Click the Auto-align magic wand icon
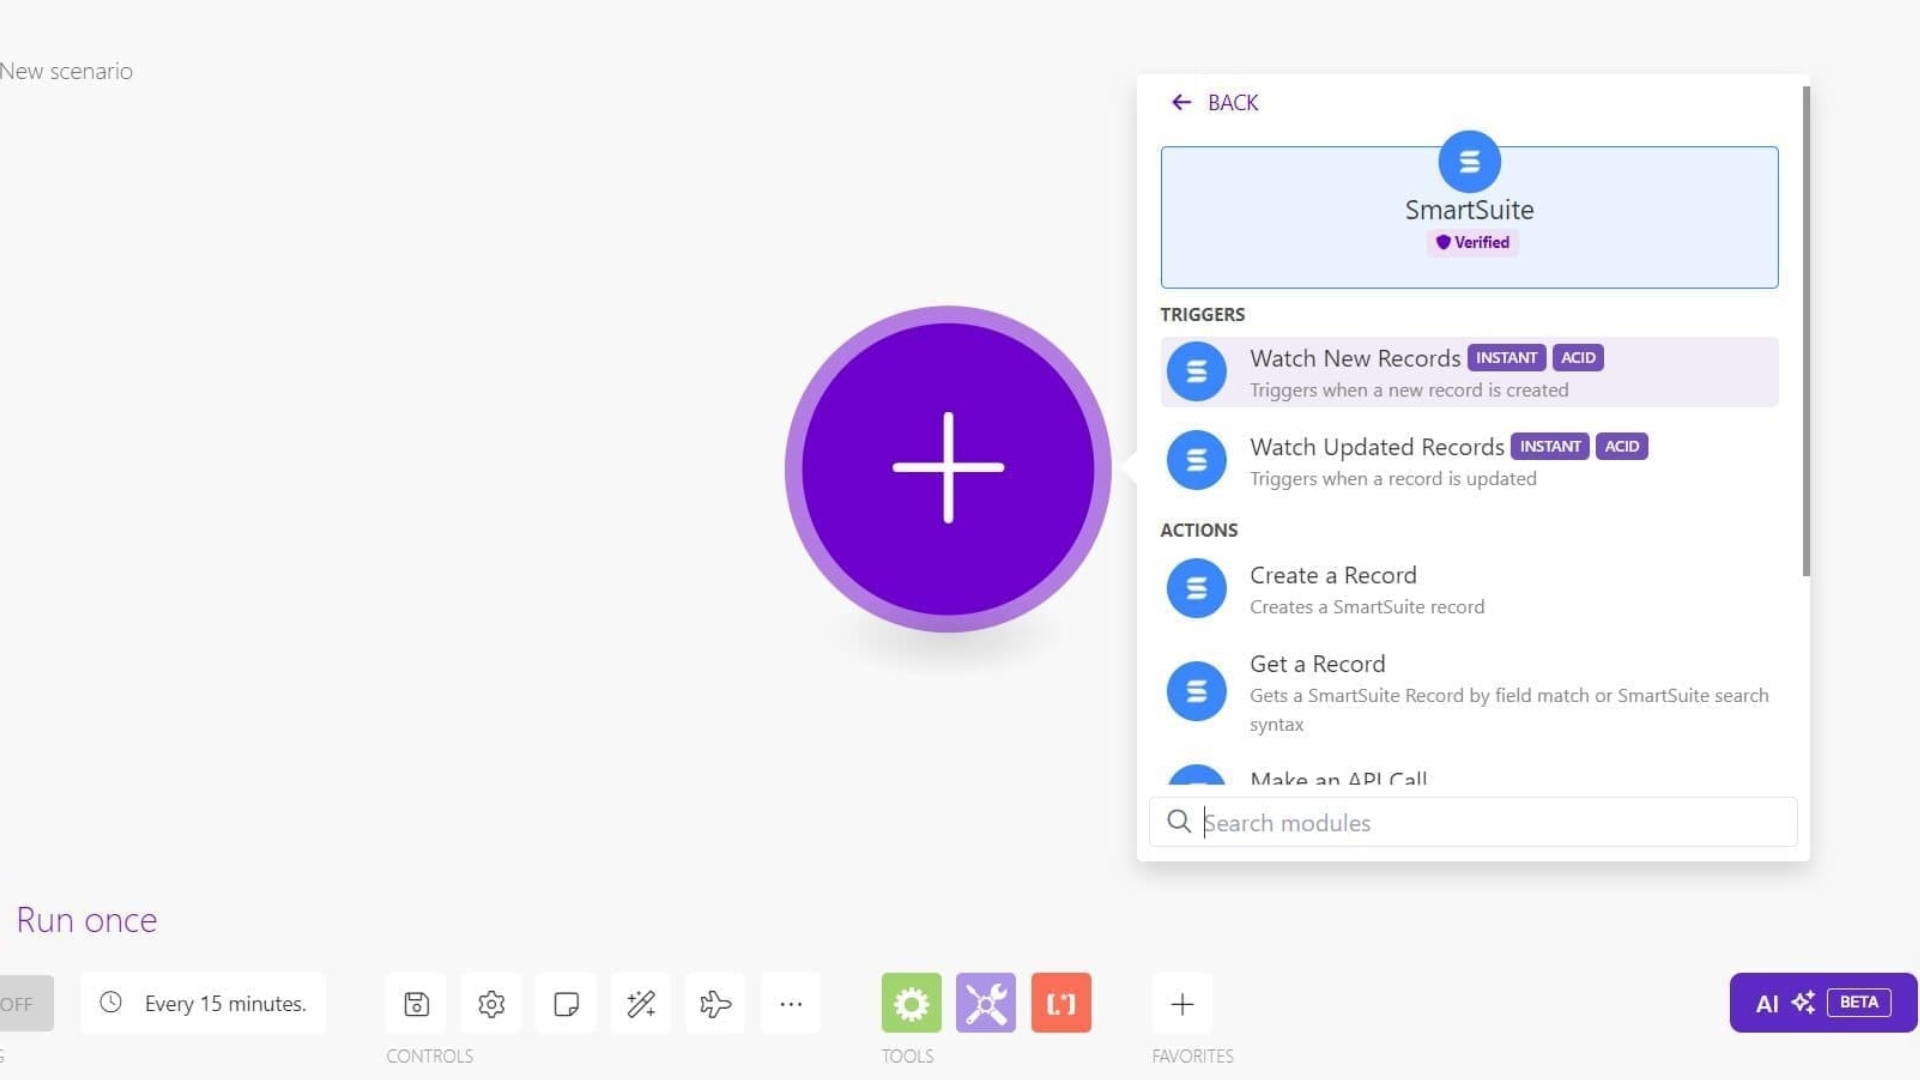 [641, 1003]
